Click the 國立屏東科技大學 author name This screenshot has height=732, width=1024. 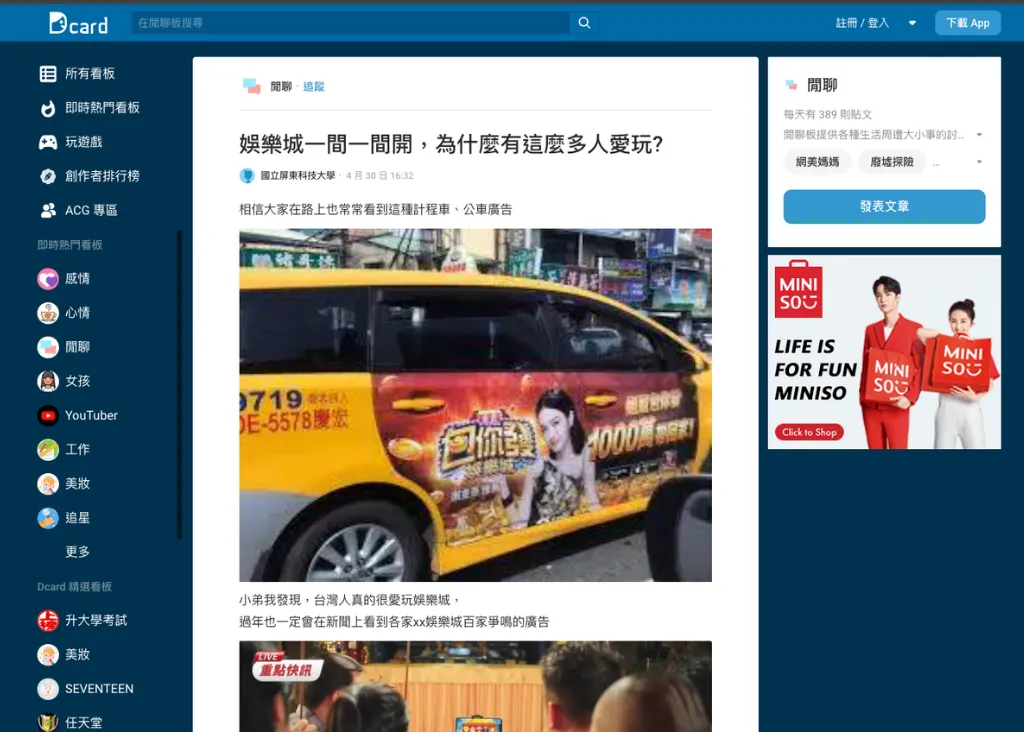[298, 176]
